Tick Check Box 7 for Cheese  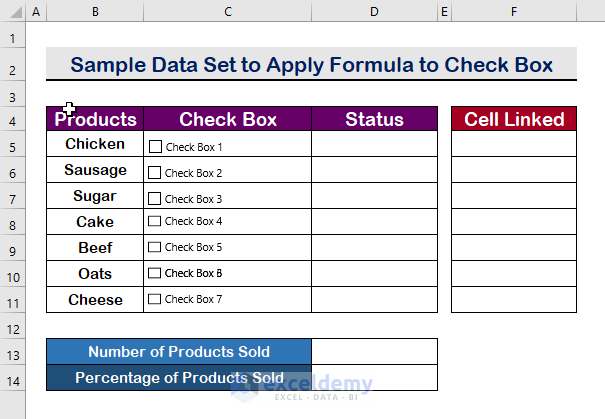click(x=155, y=299)
